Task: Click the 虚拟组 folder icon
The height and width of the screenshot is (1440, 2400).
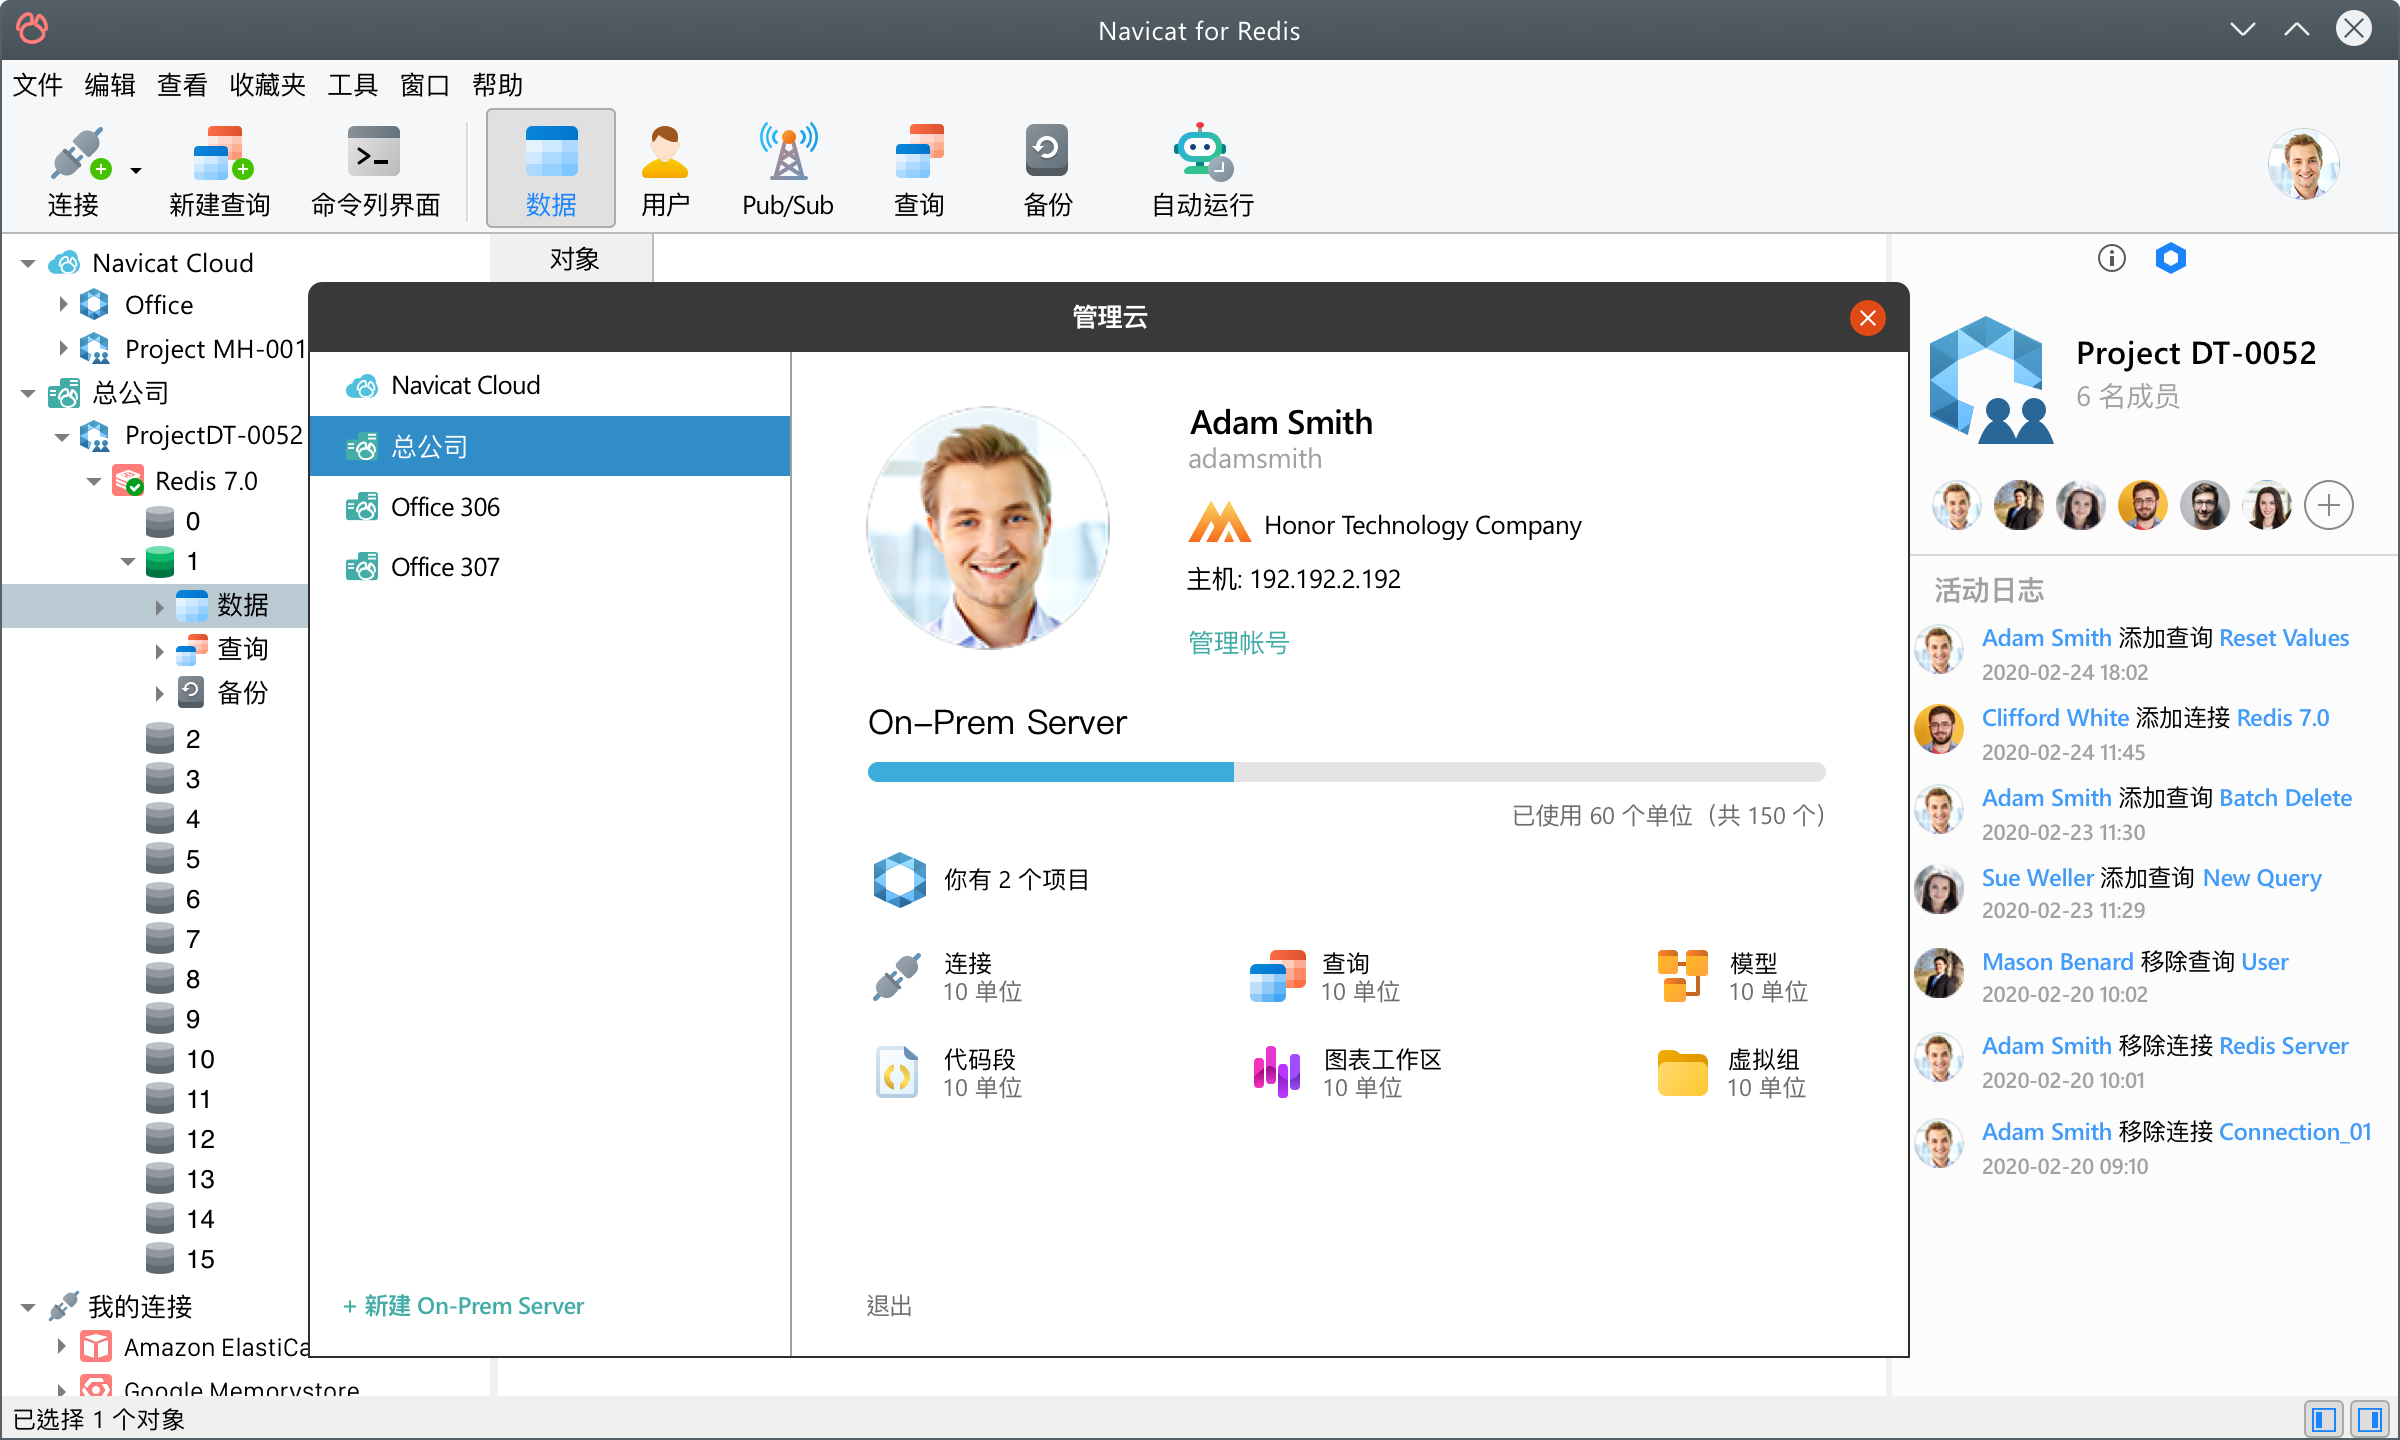Action: click(1683, 1073)
